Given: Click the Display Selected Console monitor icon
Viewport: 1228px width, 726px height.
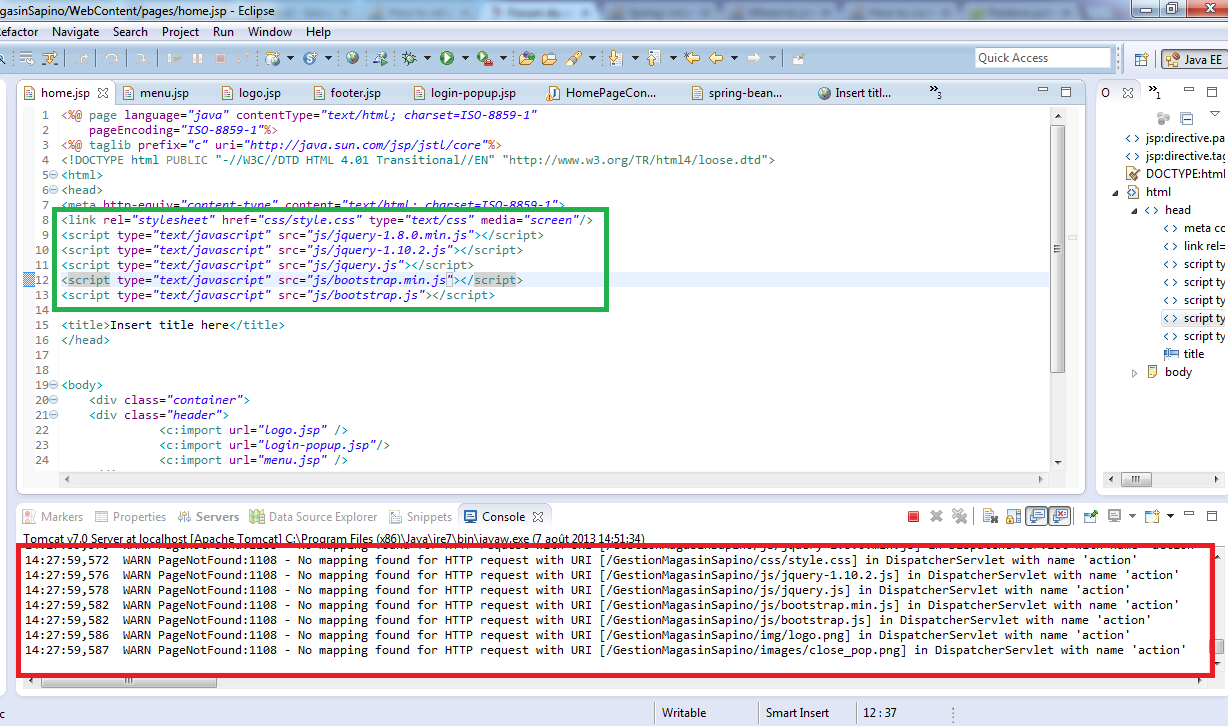Looking at the screenshot, I should coord(1114,516).
